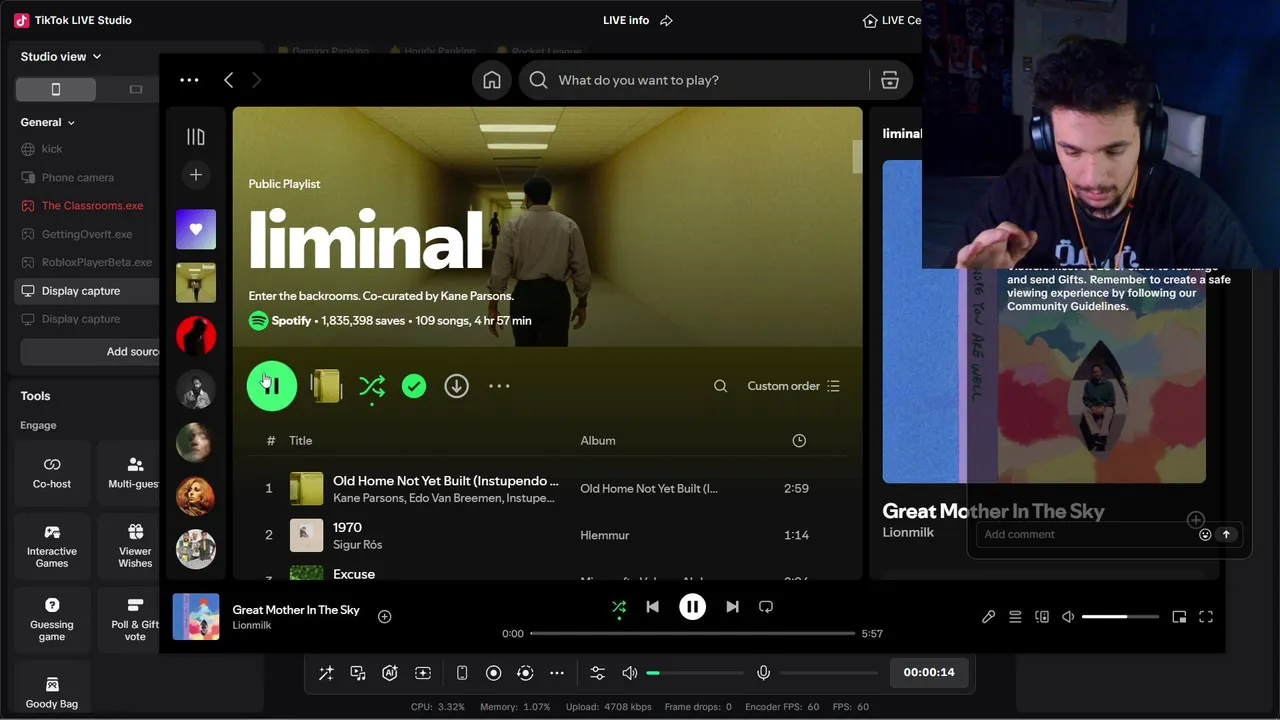Adjust the TikTok speaker volume slider
1280x720 pixels.
695,673
